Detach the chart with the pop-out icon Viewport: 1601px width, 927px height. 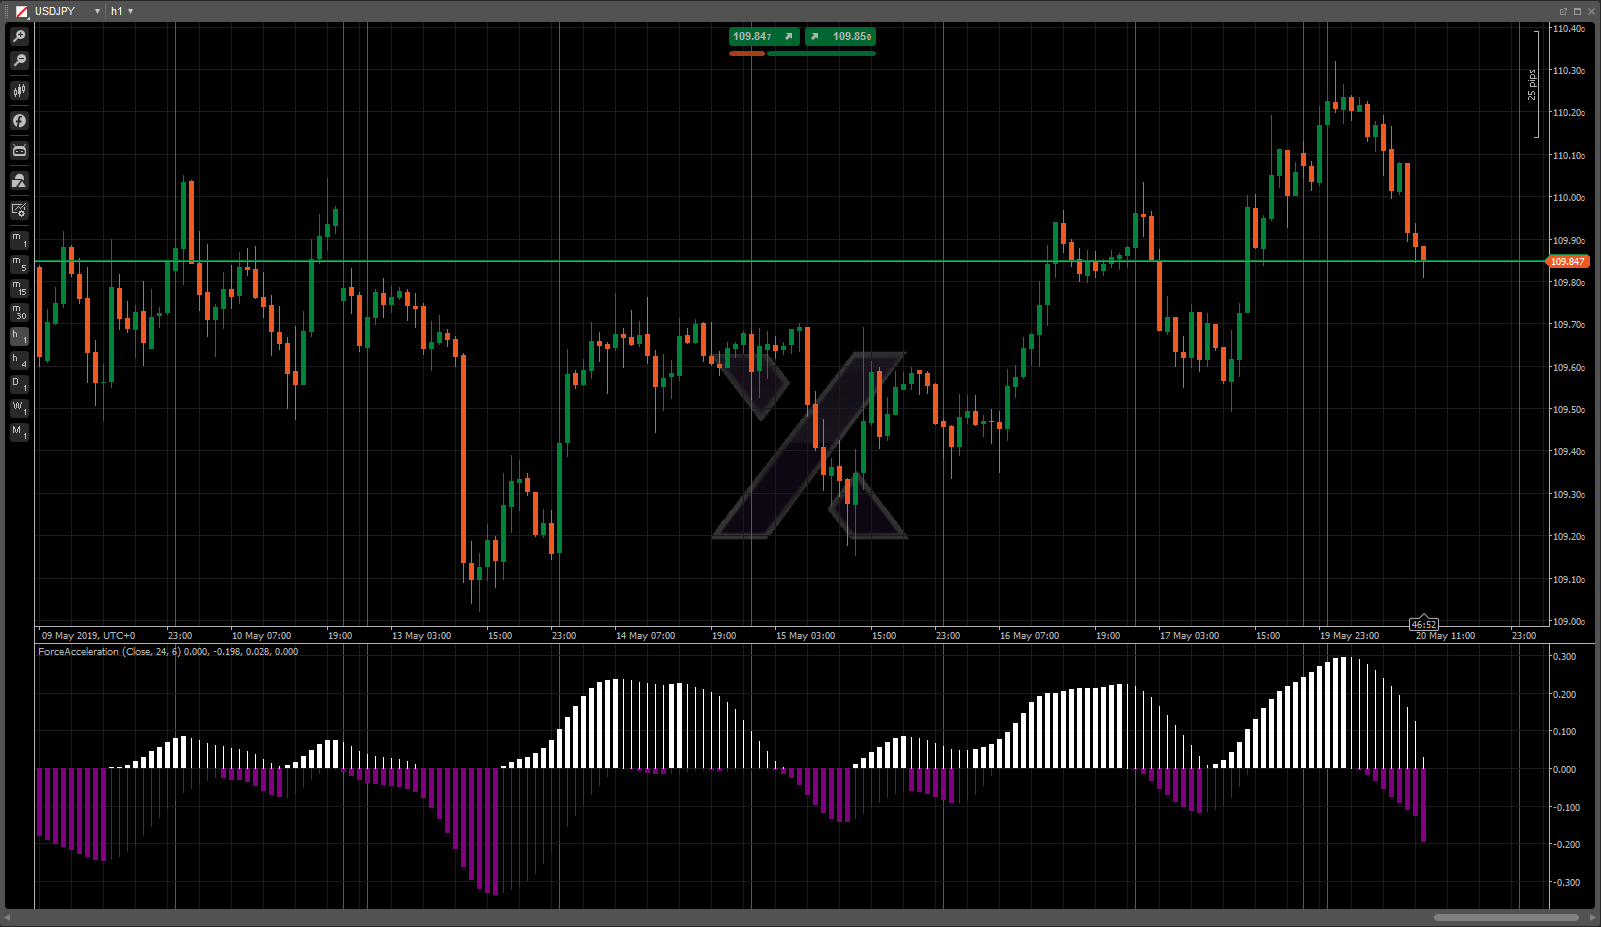pyautogui.click(x=1563, y=11)
